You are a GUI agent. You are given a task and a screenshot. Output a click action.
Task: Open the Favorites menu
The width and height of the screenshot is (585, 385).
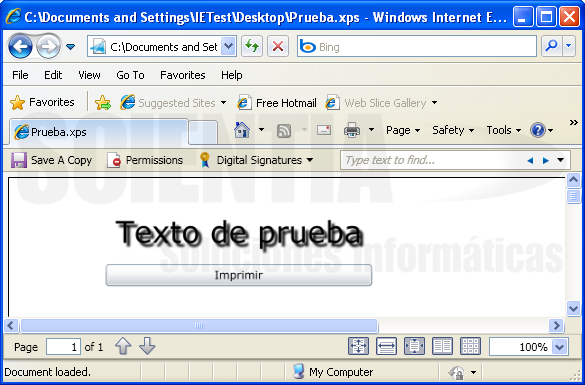coord(182,75)
